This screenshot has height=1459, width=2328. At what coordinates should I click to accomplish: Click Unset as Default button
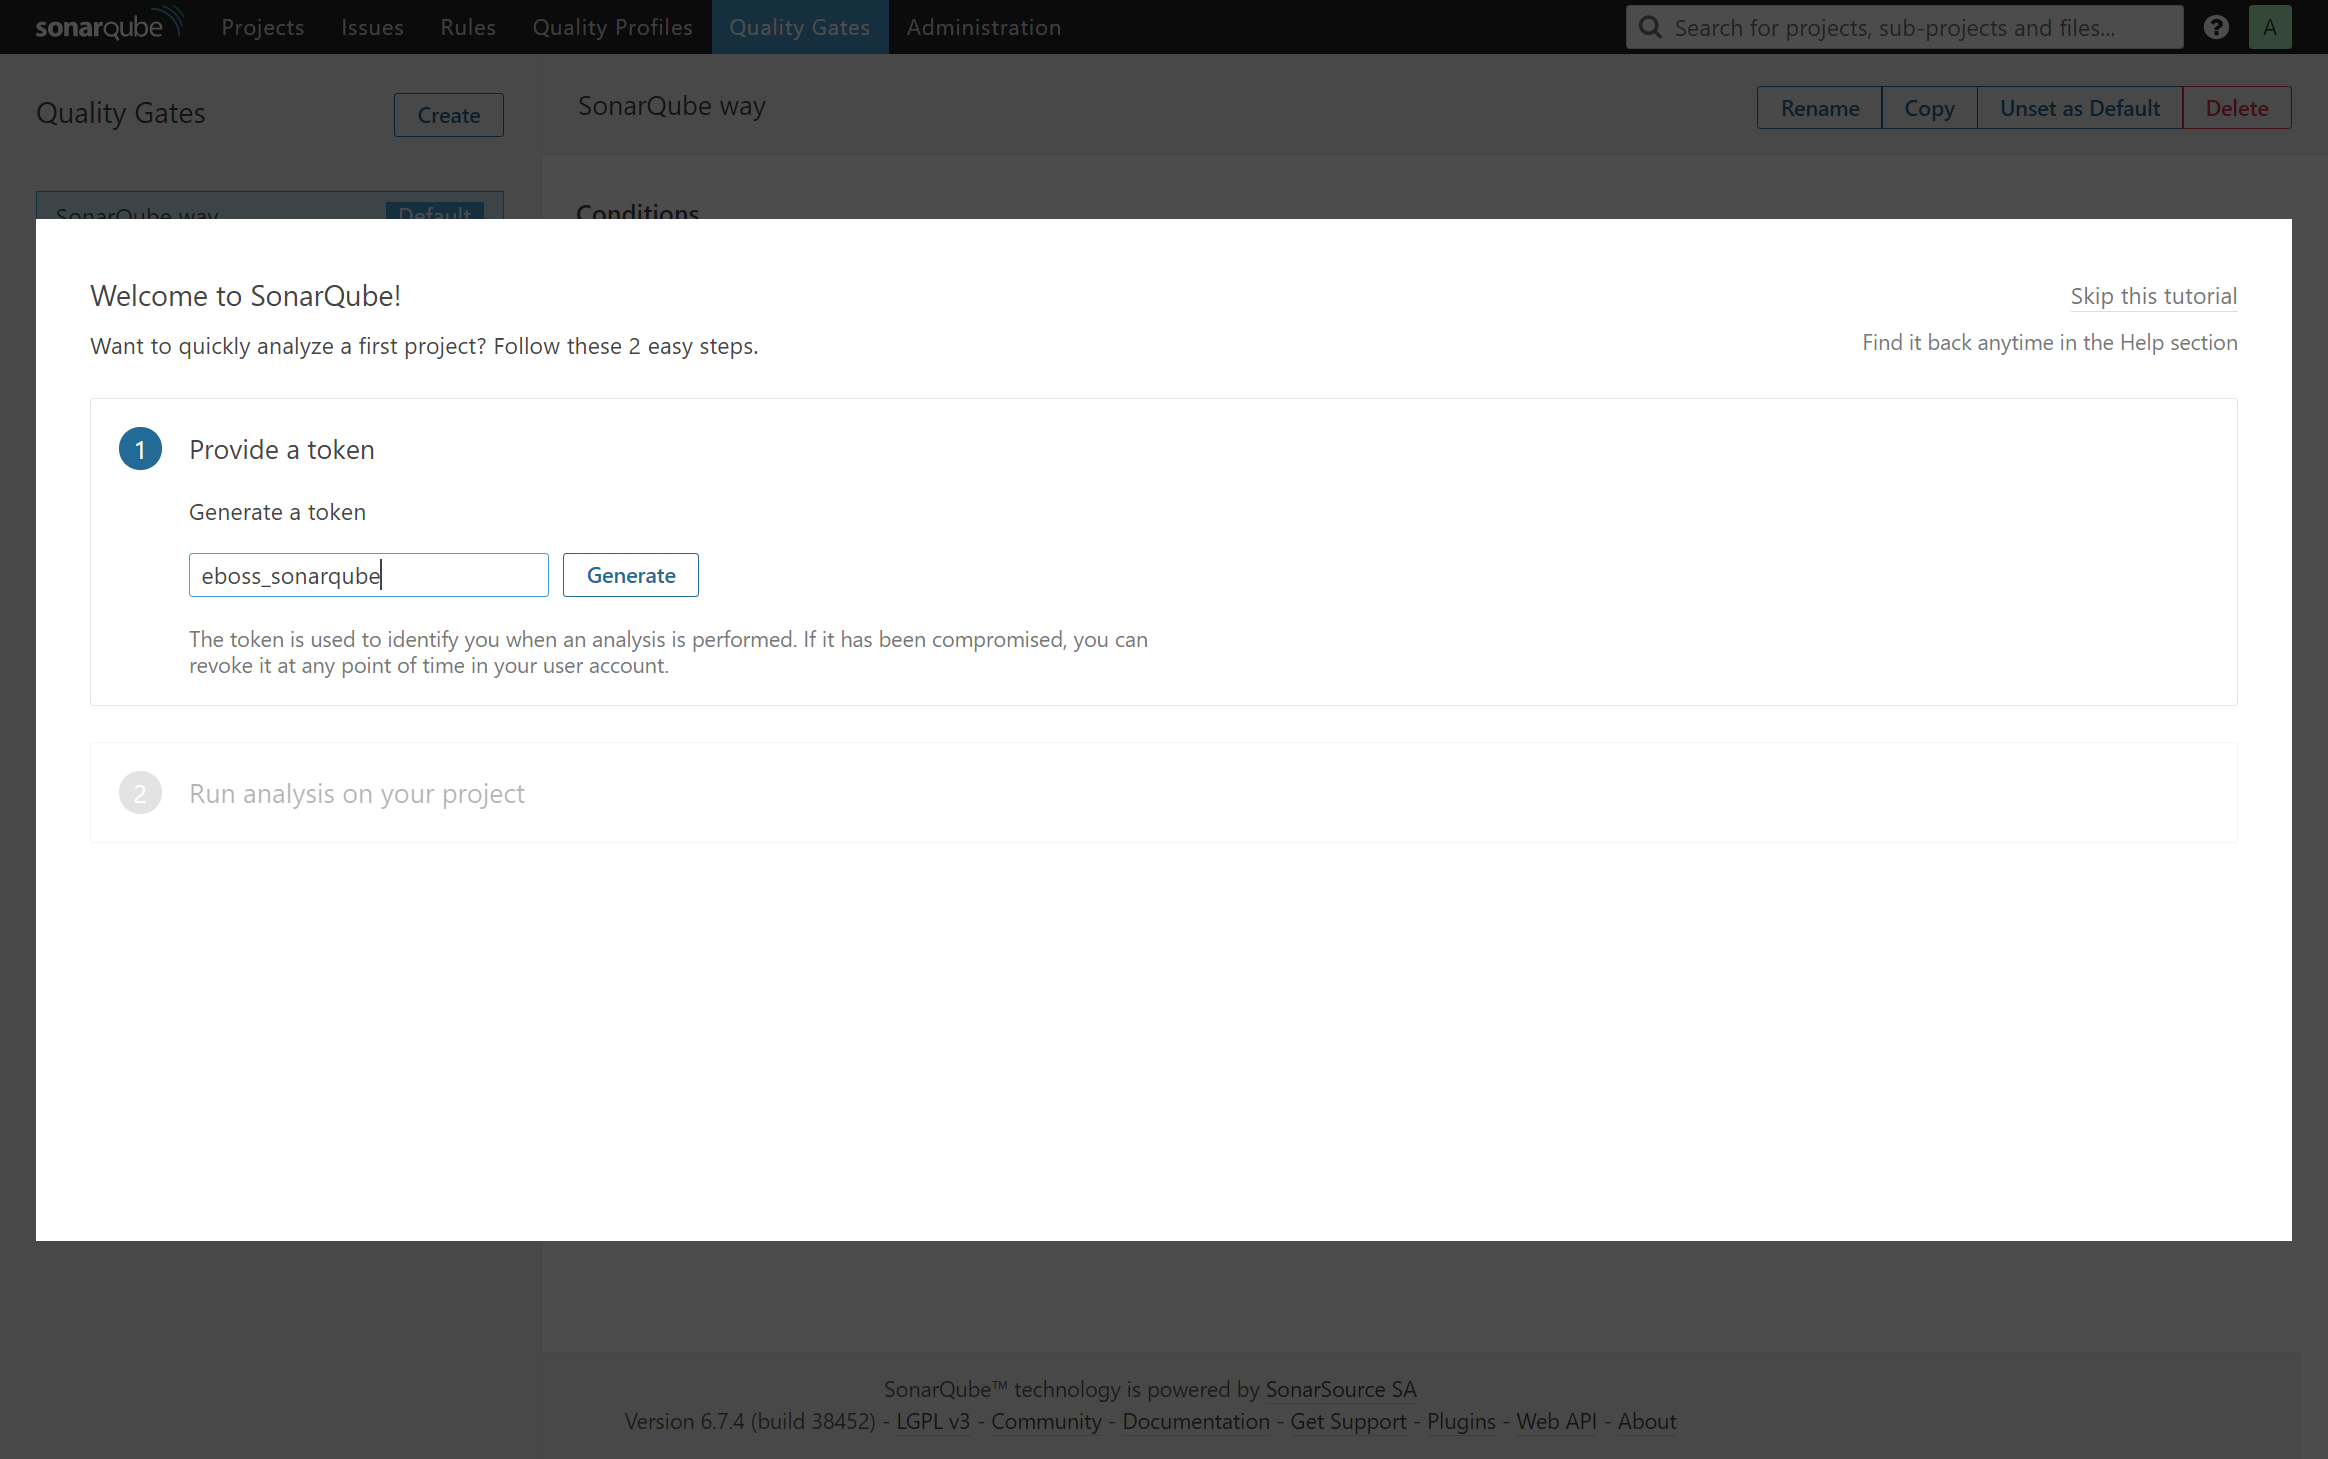(2080, 108)
